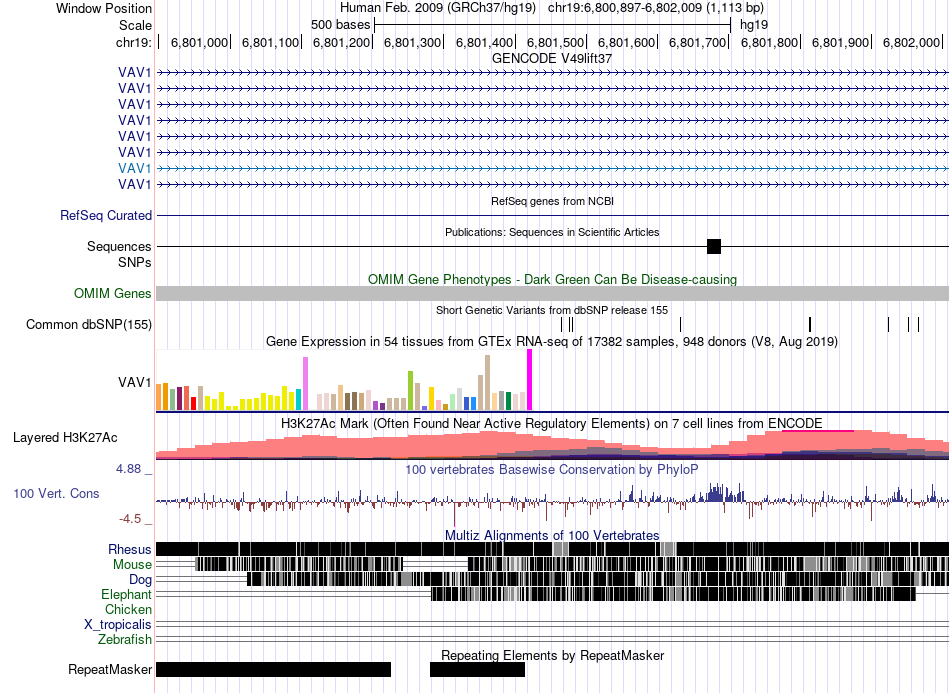Click the '500 bases' scale bar label
950x693 pixels.
pyautogui.click(x=340, y=25)
